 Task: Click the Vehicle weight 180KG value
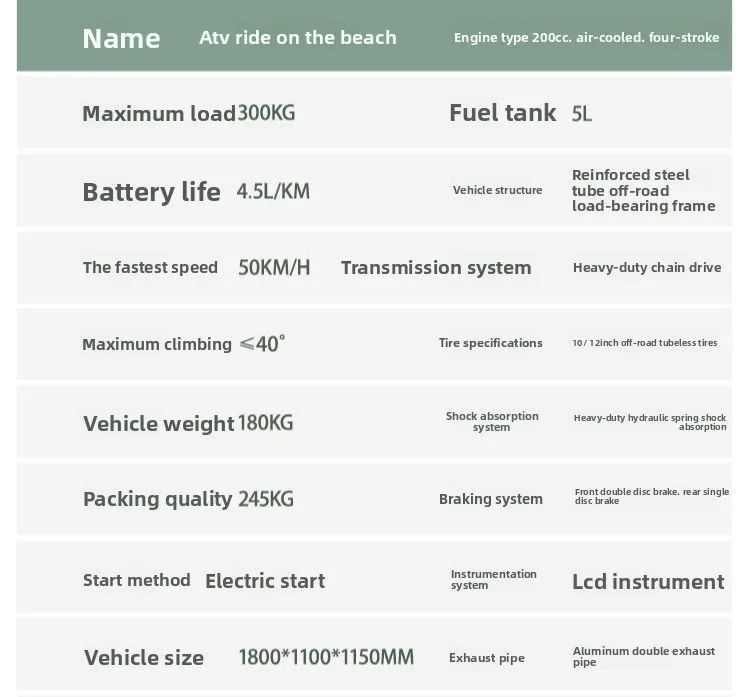pyautogui.click(x=265, y=423)
